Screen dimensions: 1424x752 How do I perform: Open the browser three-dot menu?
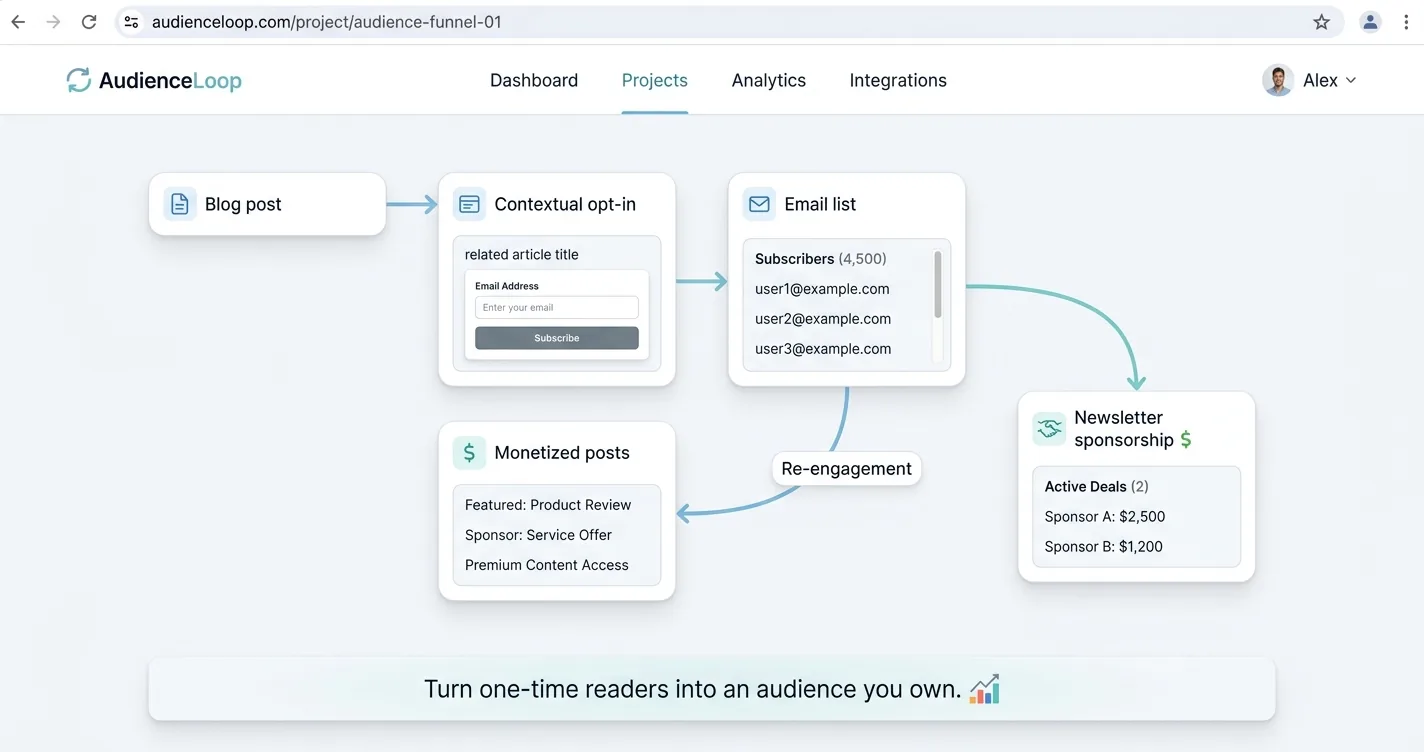tap(1407, 22)
